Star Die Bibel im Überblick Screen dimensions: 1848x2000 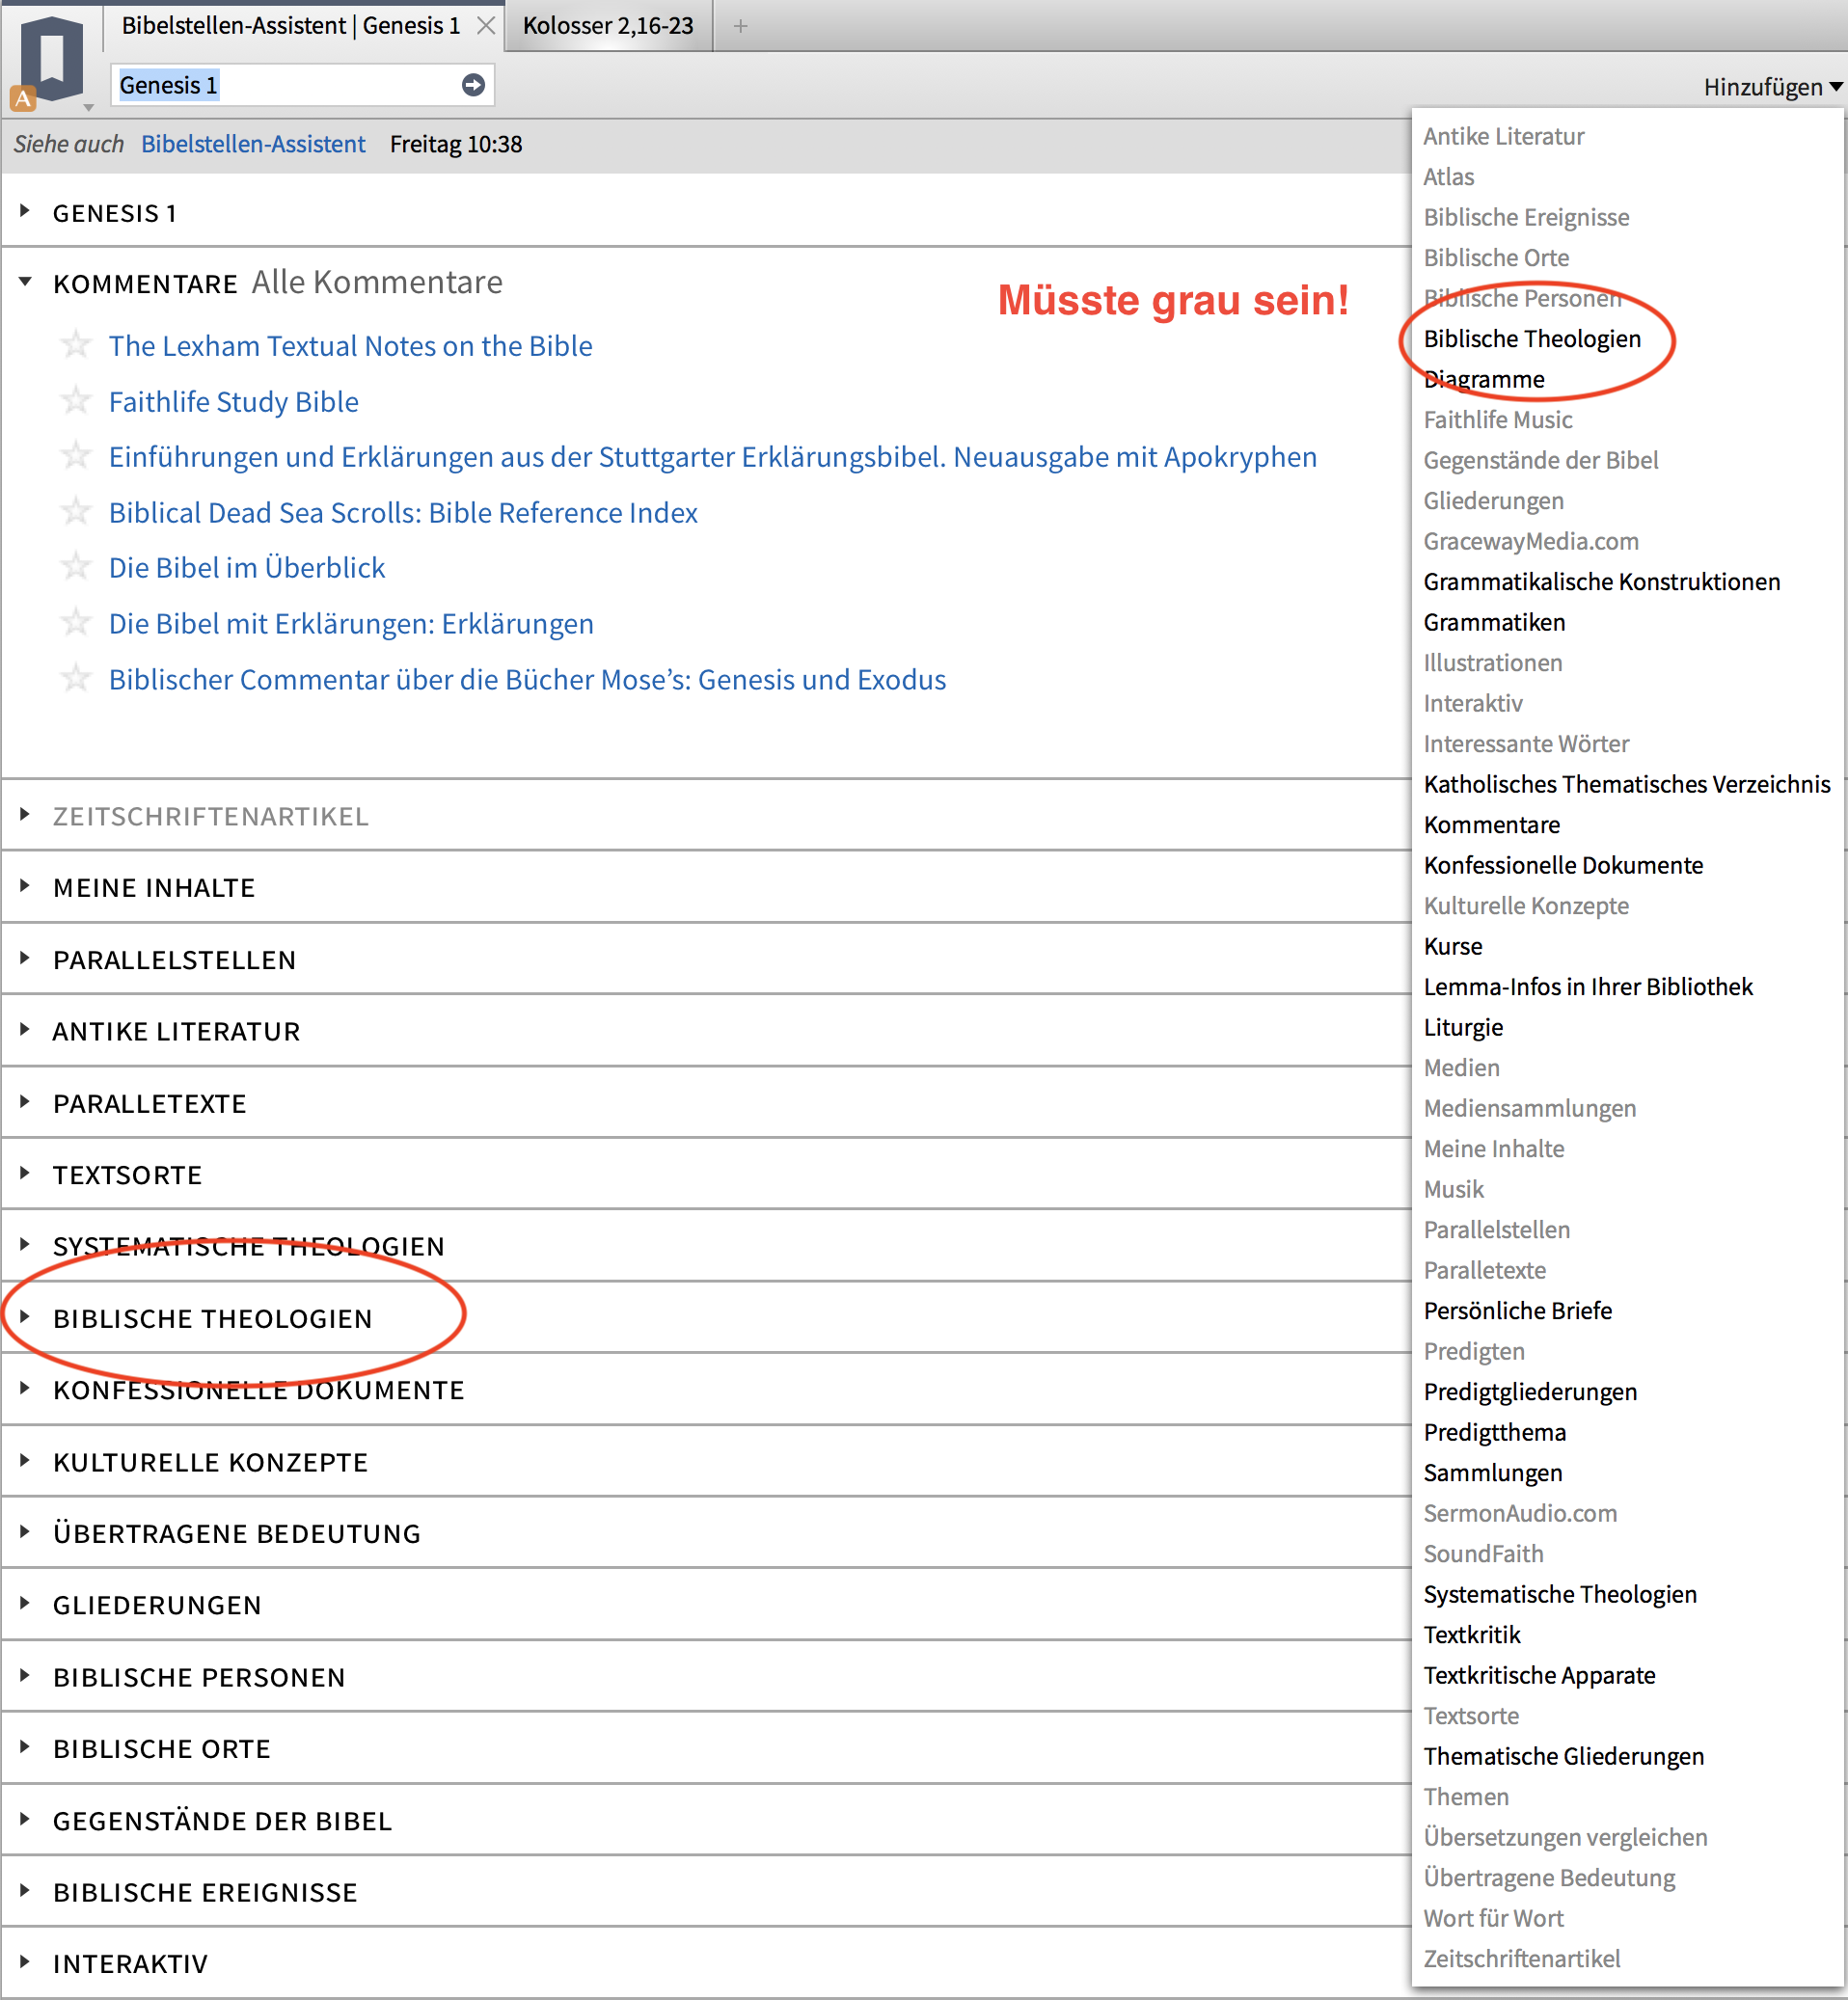pos(75,567)
